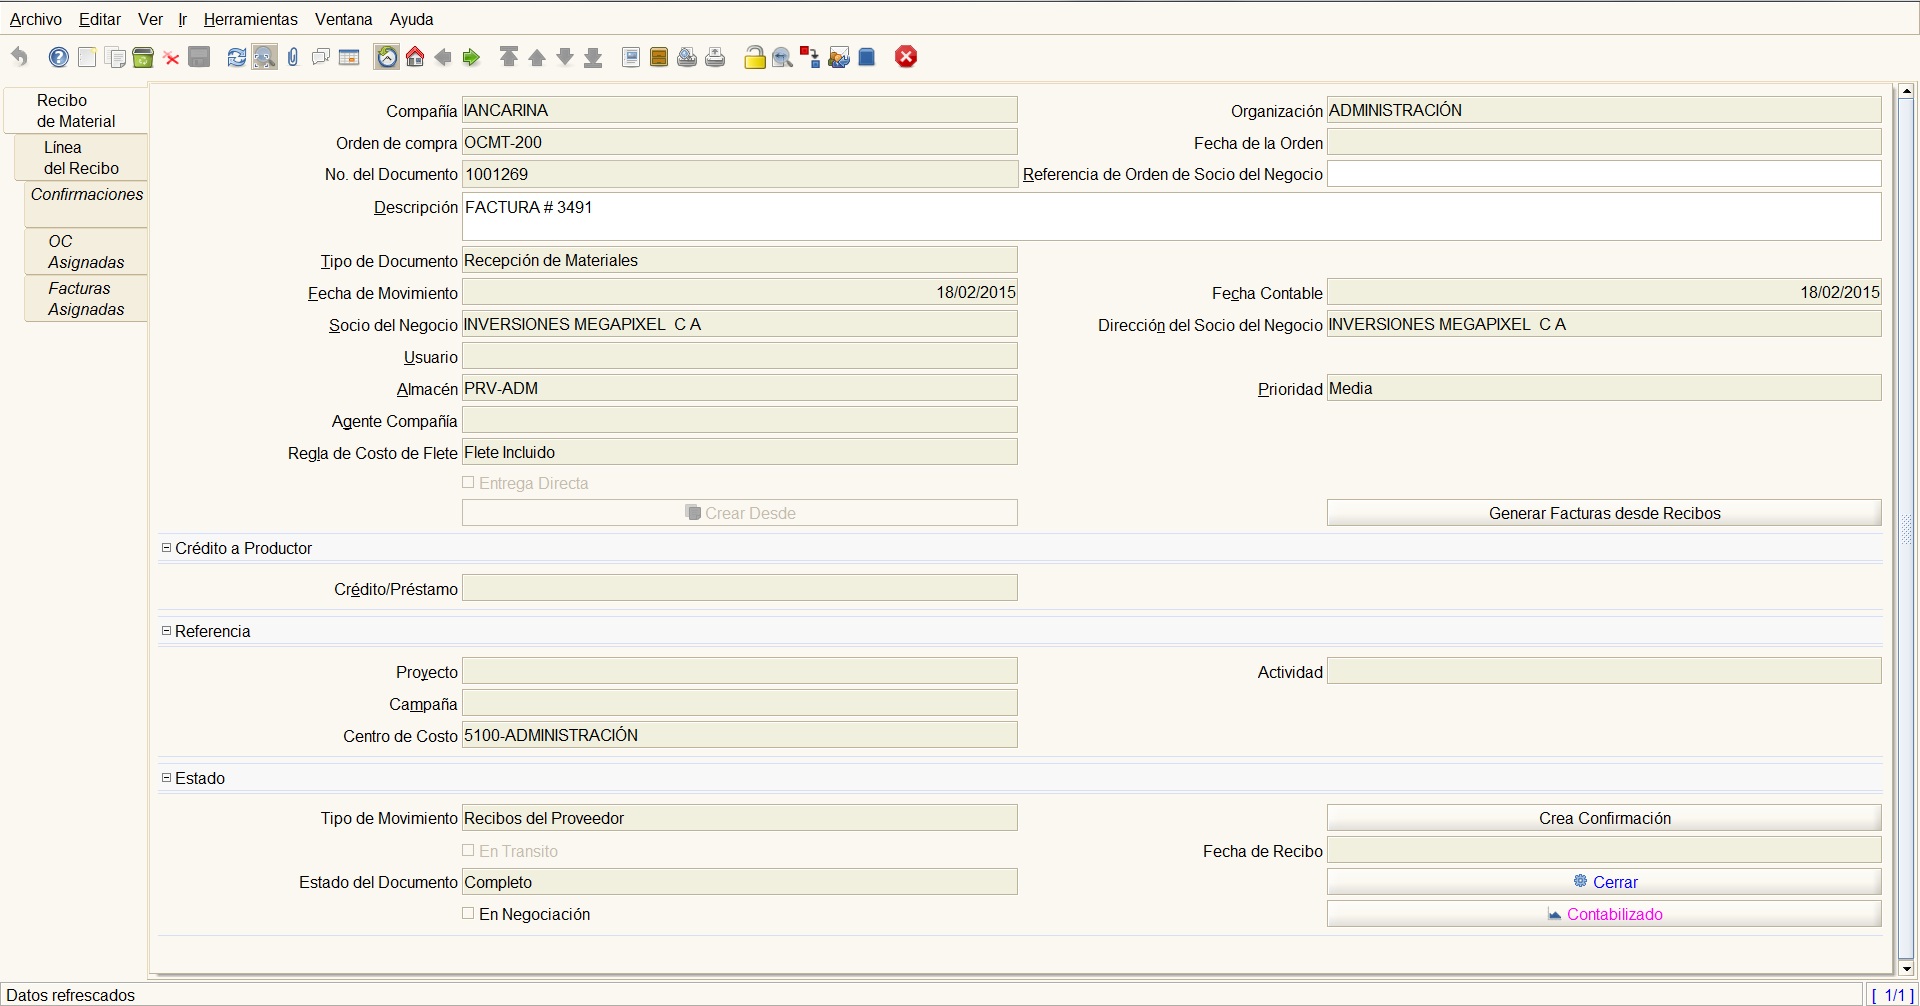The height and width of the screenshot is (1006, 1920).
Task: Click the yellow padlock lock icon
Action: tap(755, 57)
